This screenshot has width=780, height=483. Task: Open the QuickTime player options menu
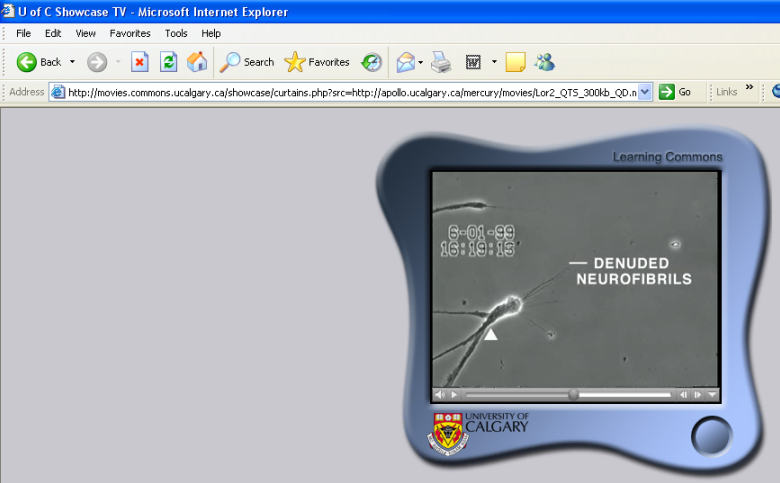[x=712, y=395]
